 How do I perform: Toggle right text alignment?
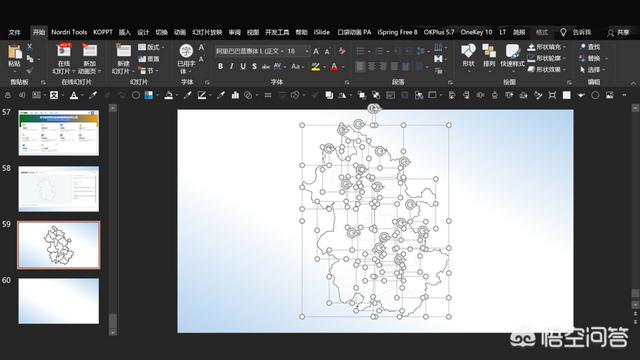pos(383,66)
